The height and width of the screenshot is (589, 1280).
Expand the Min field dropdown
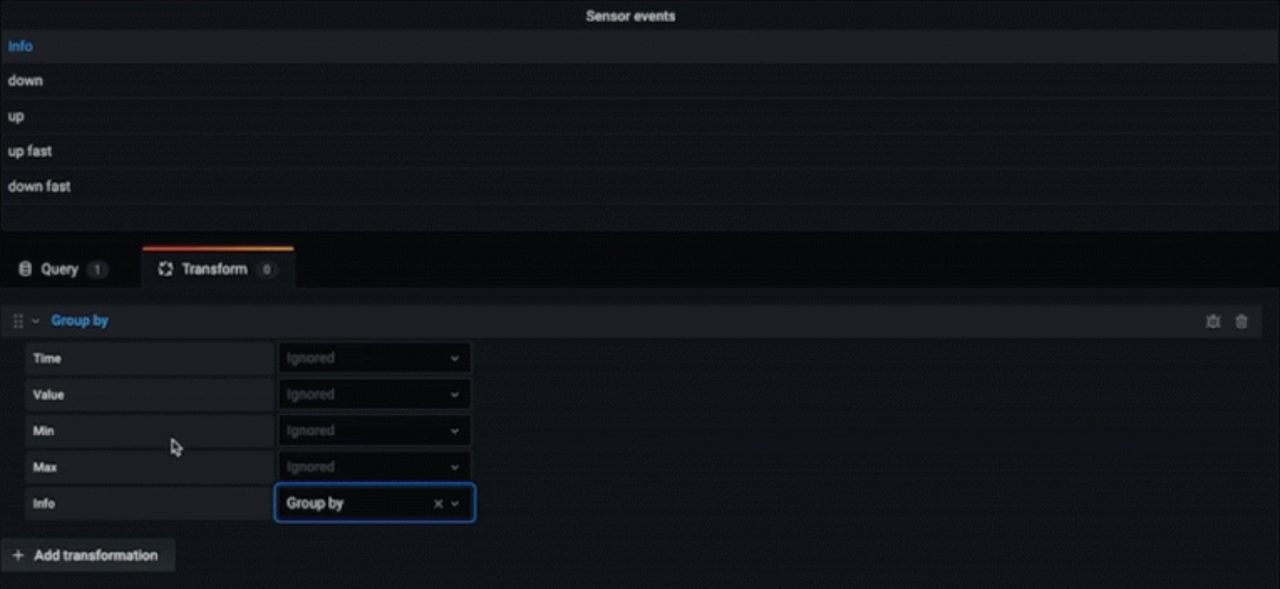point(373,431)
